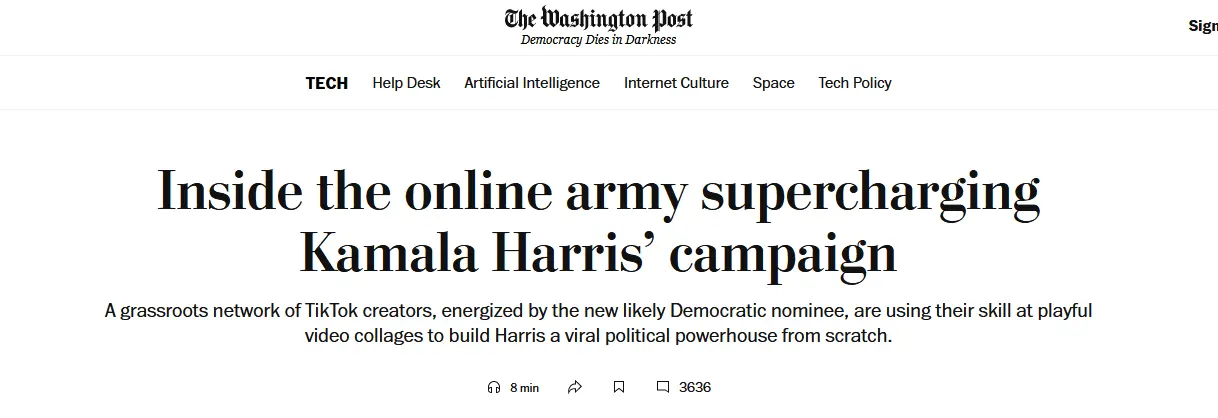Bookmark this article with the save icon
The height and width of the screenshot is (418, 1218).
click(619, 387)
